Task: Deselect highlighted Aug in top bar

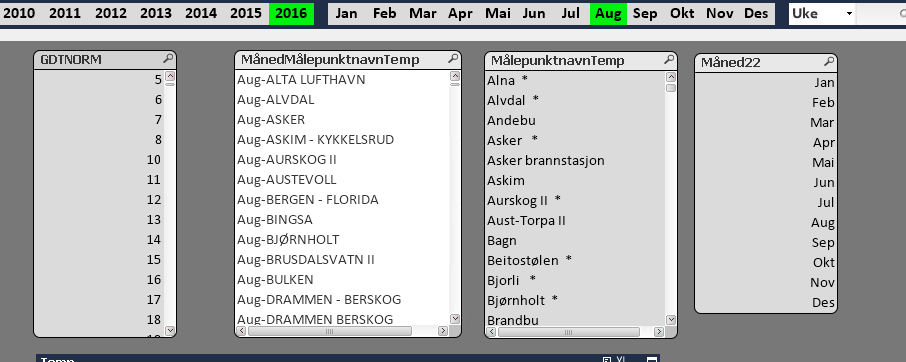Action: [608, 14]
